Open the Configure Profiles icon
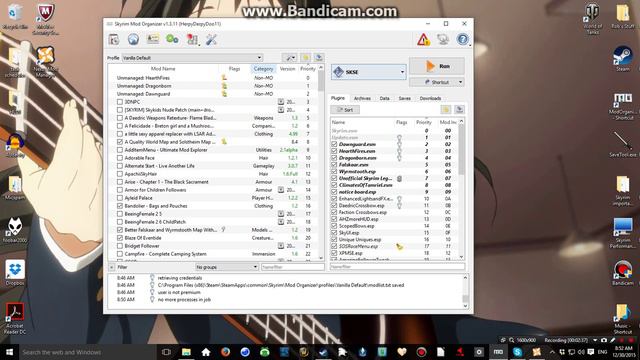 tap(153, 39)
